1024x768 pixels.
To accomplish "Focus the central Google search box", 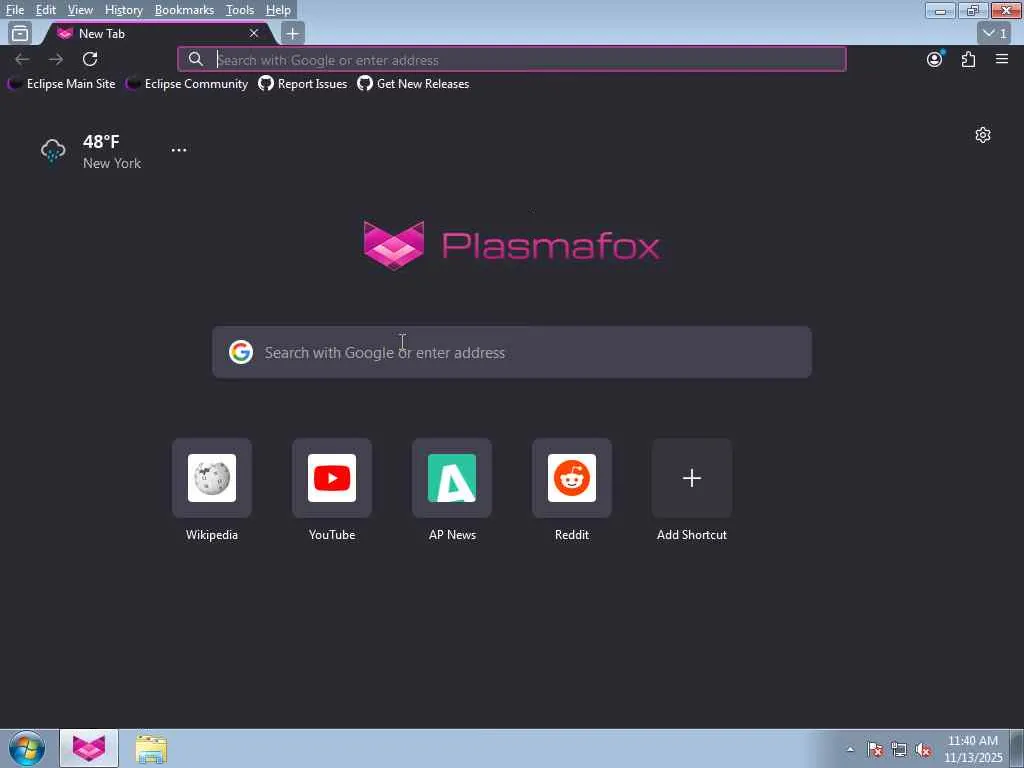I will pyautogui.click(x=512, y=353).
